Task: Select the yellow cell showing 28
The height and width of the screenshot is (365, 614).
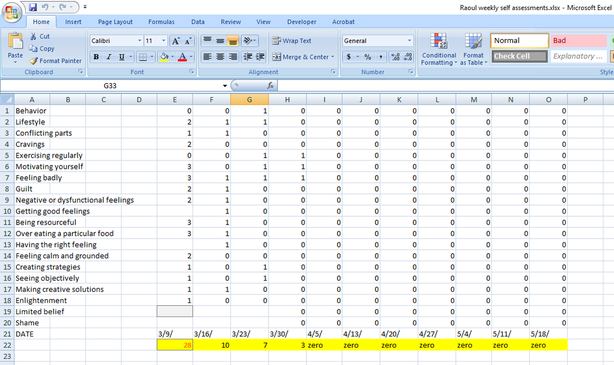Action: (175, 345)
